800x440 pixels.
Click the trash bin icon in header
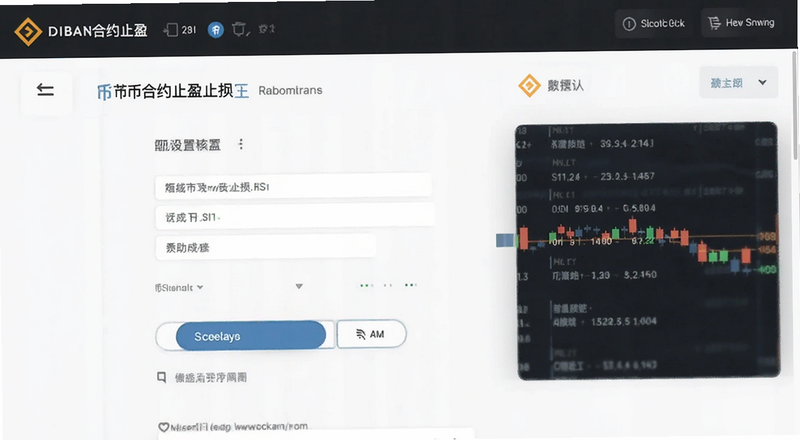[239, 30]
